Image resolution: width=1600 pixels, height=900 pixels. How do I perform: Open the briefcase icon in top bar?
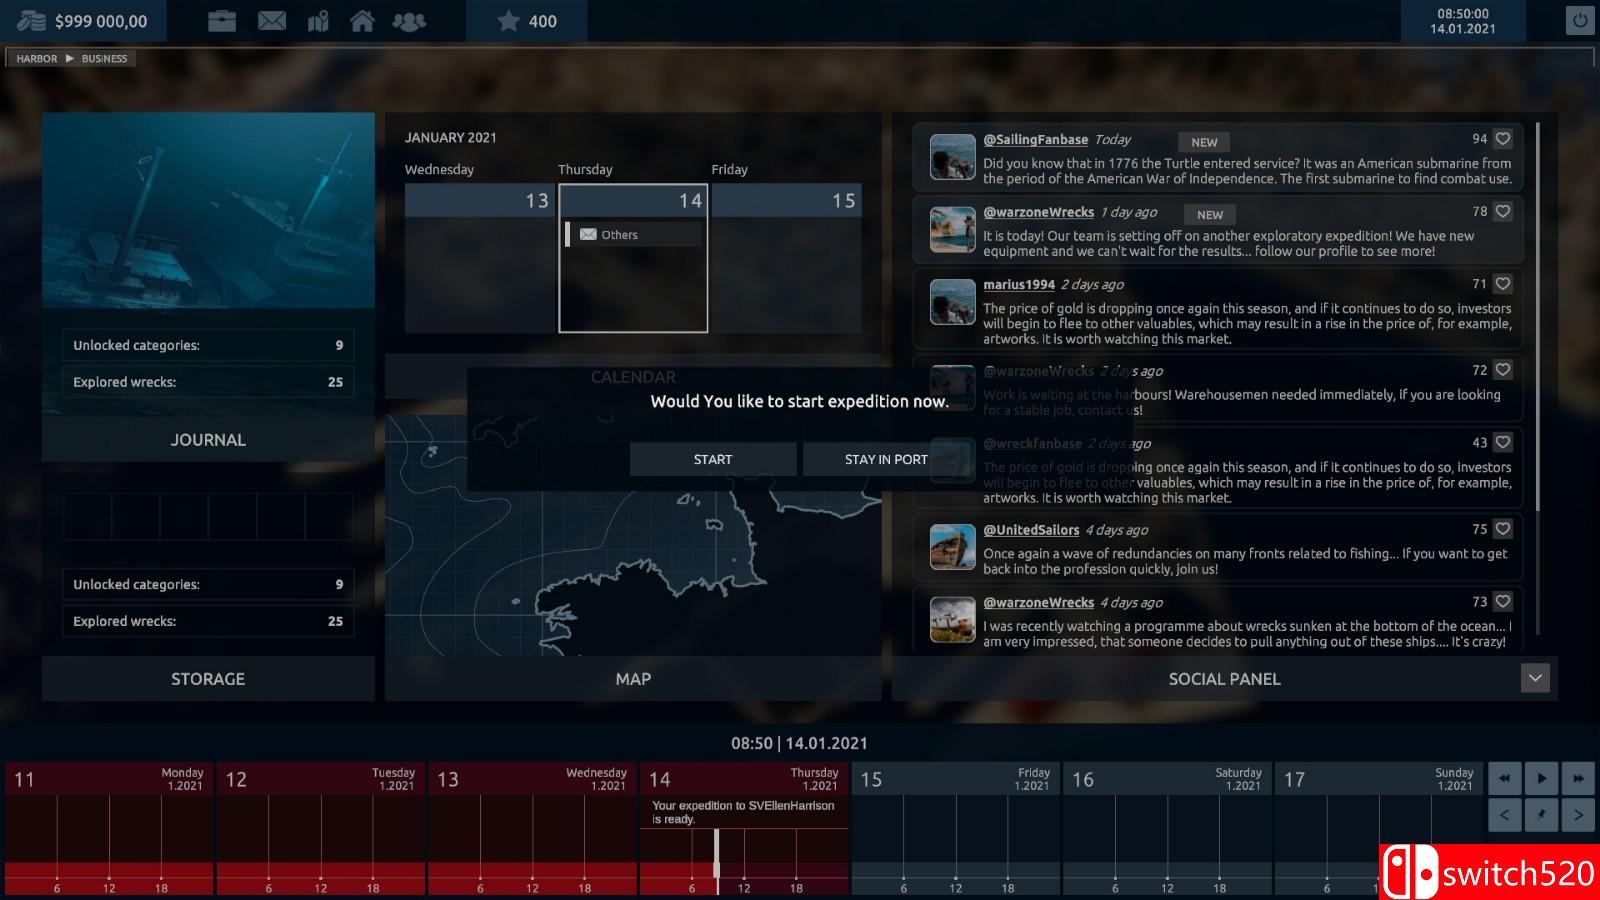pos(222,21)
